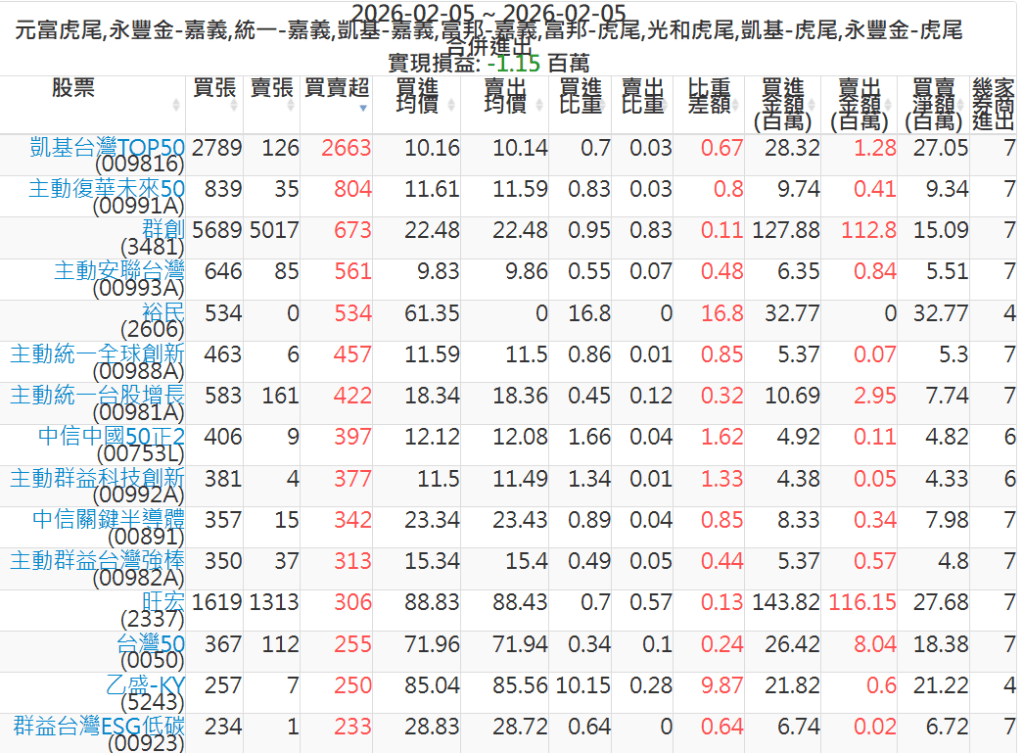Sort by 比重差額 column header

coord(708,95)
